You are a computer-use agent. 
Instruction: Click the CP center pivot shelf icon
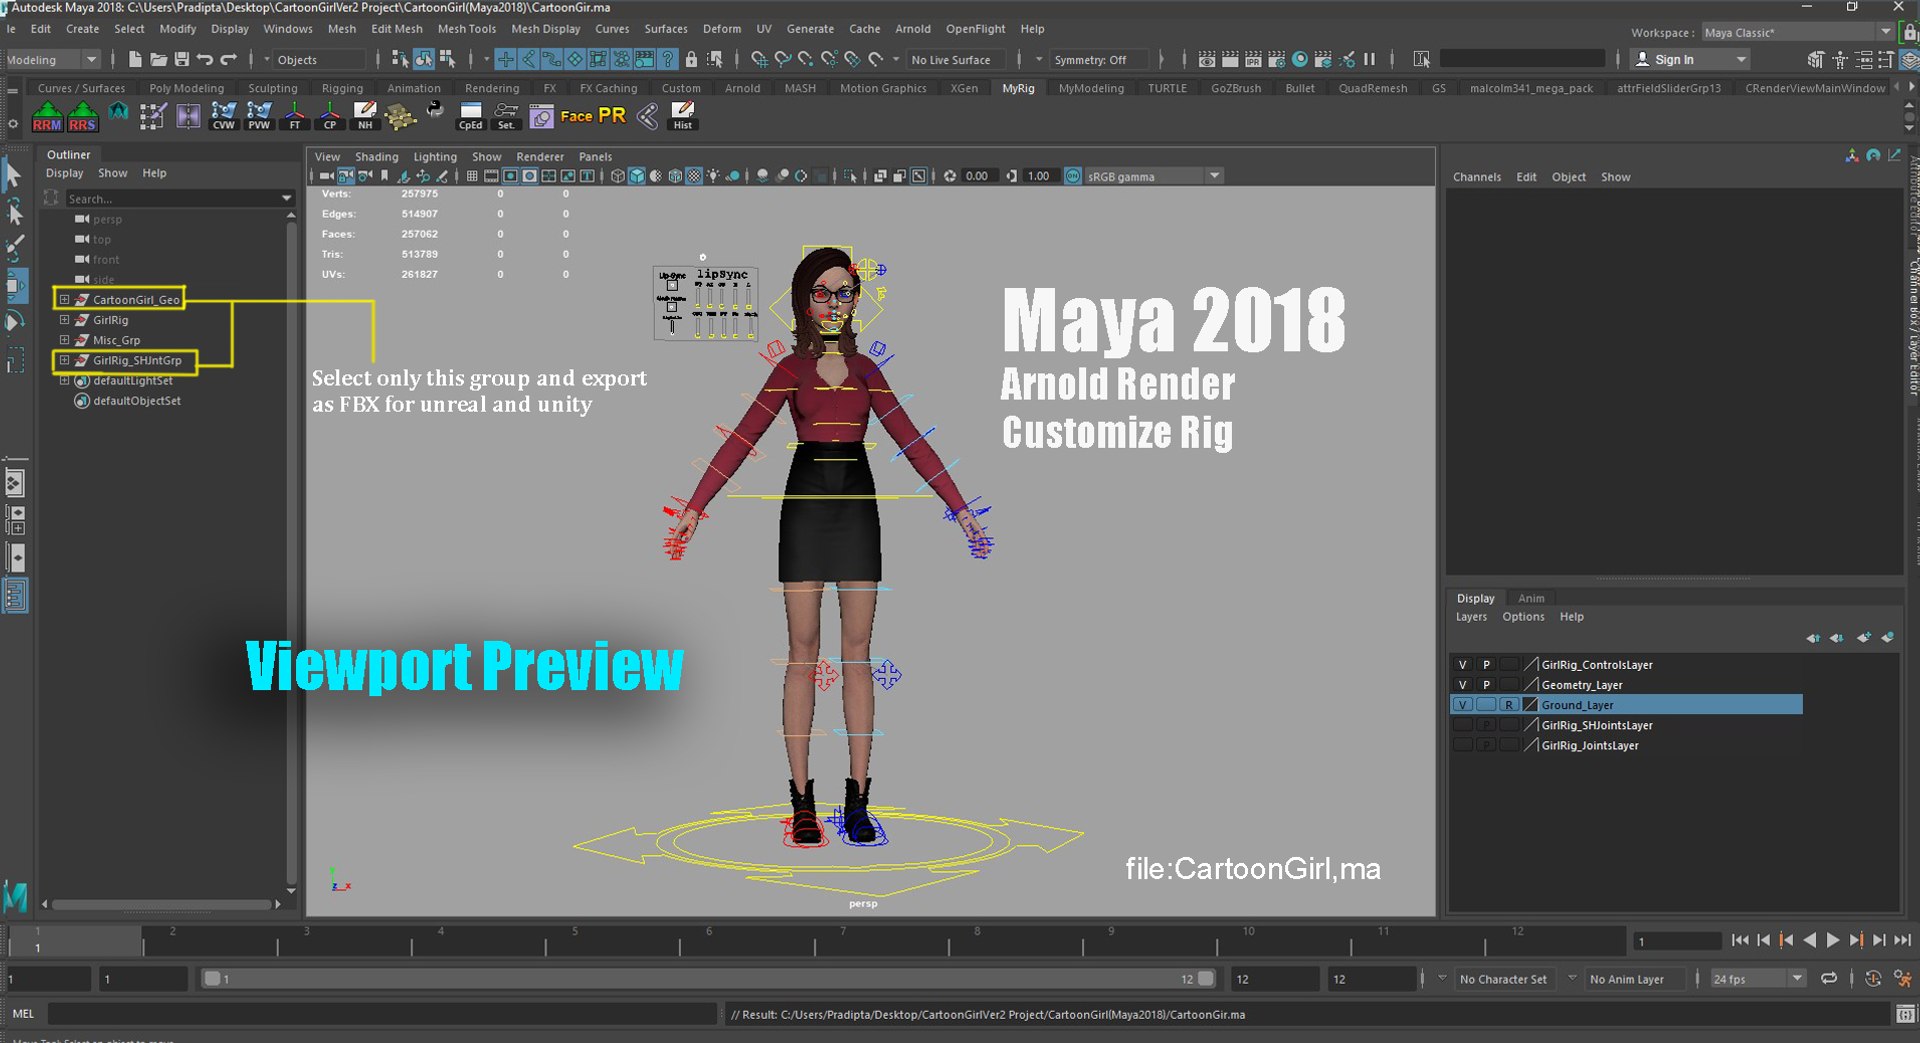click(330, 116)
